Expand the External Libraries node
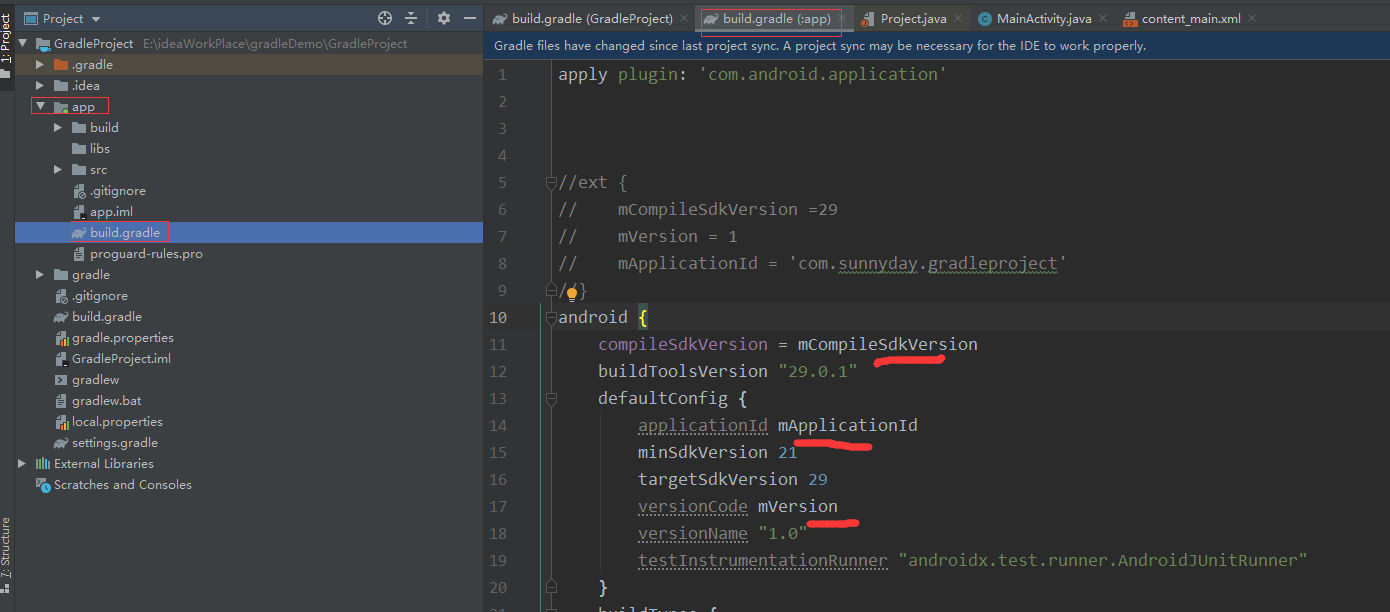Screen dimensions: 1390x612 [x=22, y=464]
